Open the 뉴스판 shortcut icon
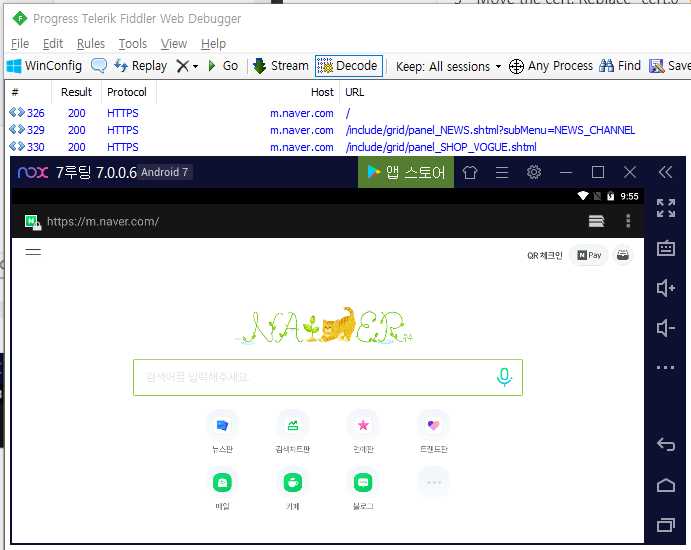Viewport: 691px width, 550px height. 222,425
